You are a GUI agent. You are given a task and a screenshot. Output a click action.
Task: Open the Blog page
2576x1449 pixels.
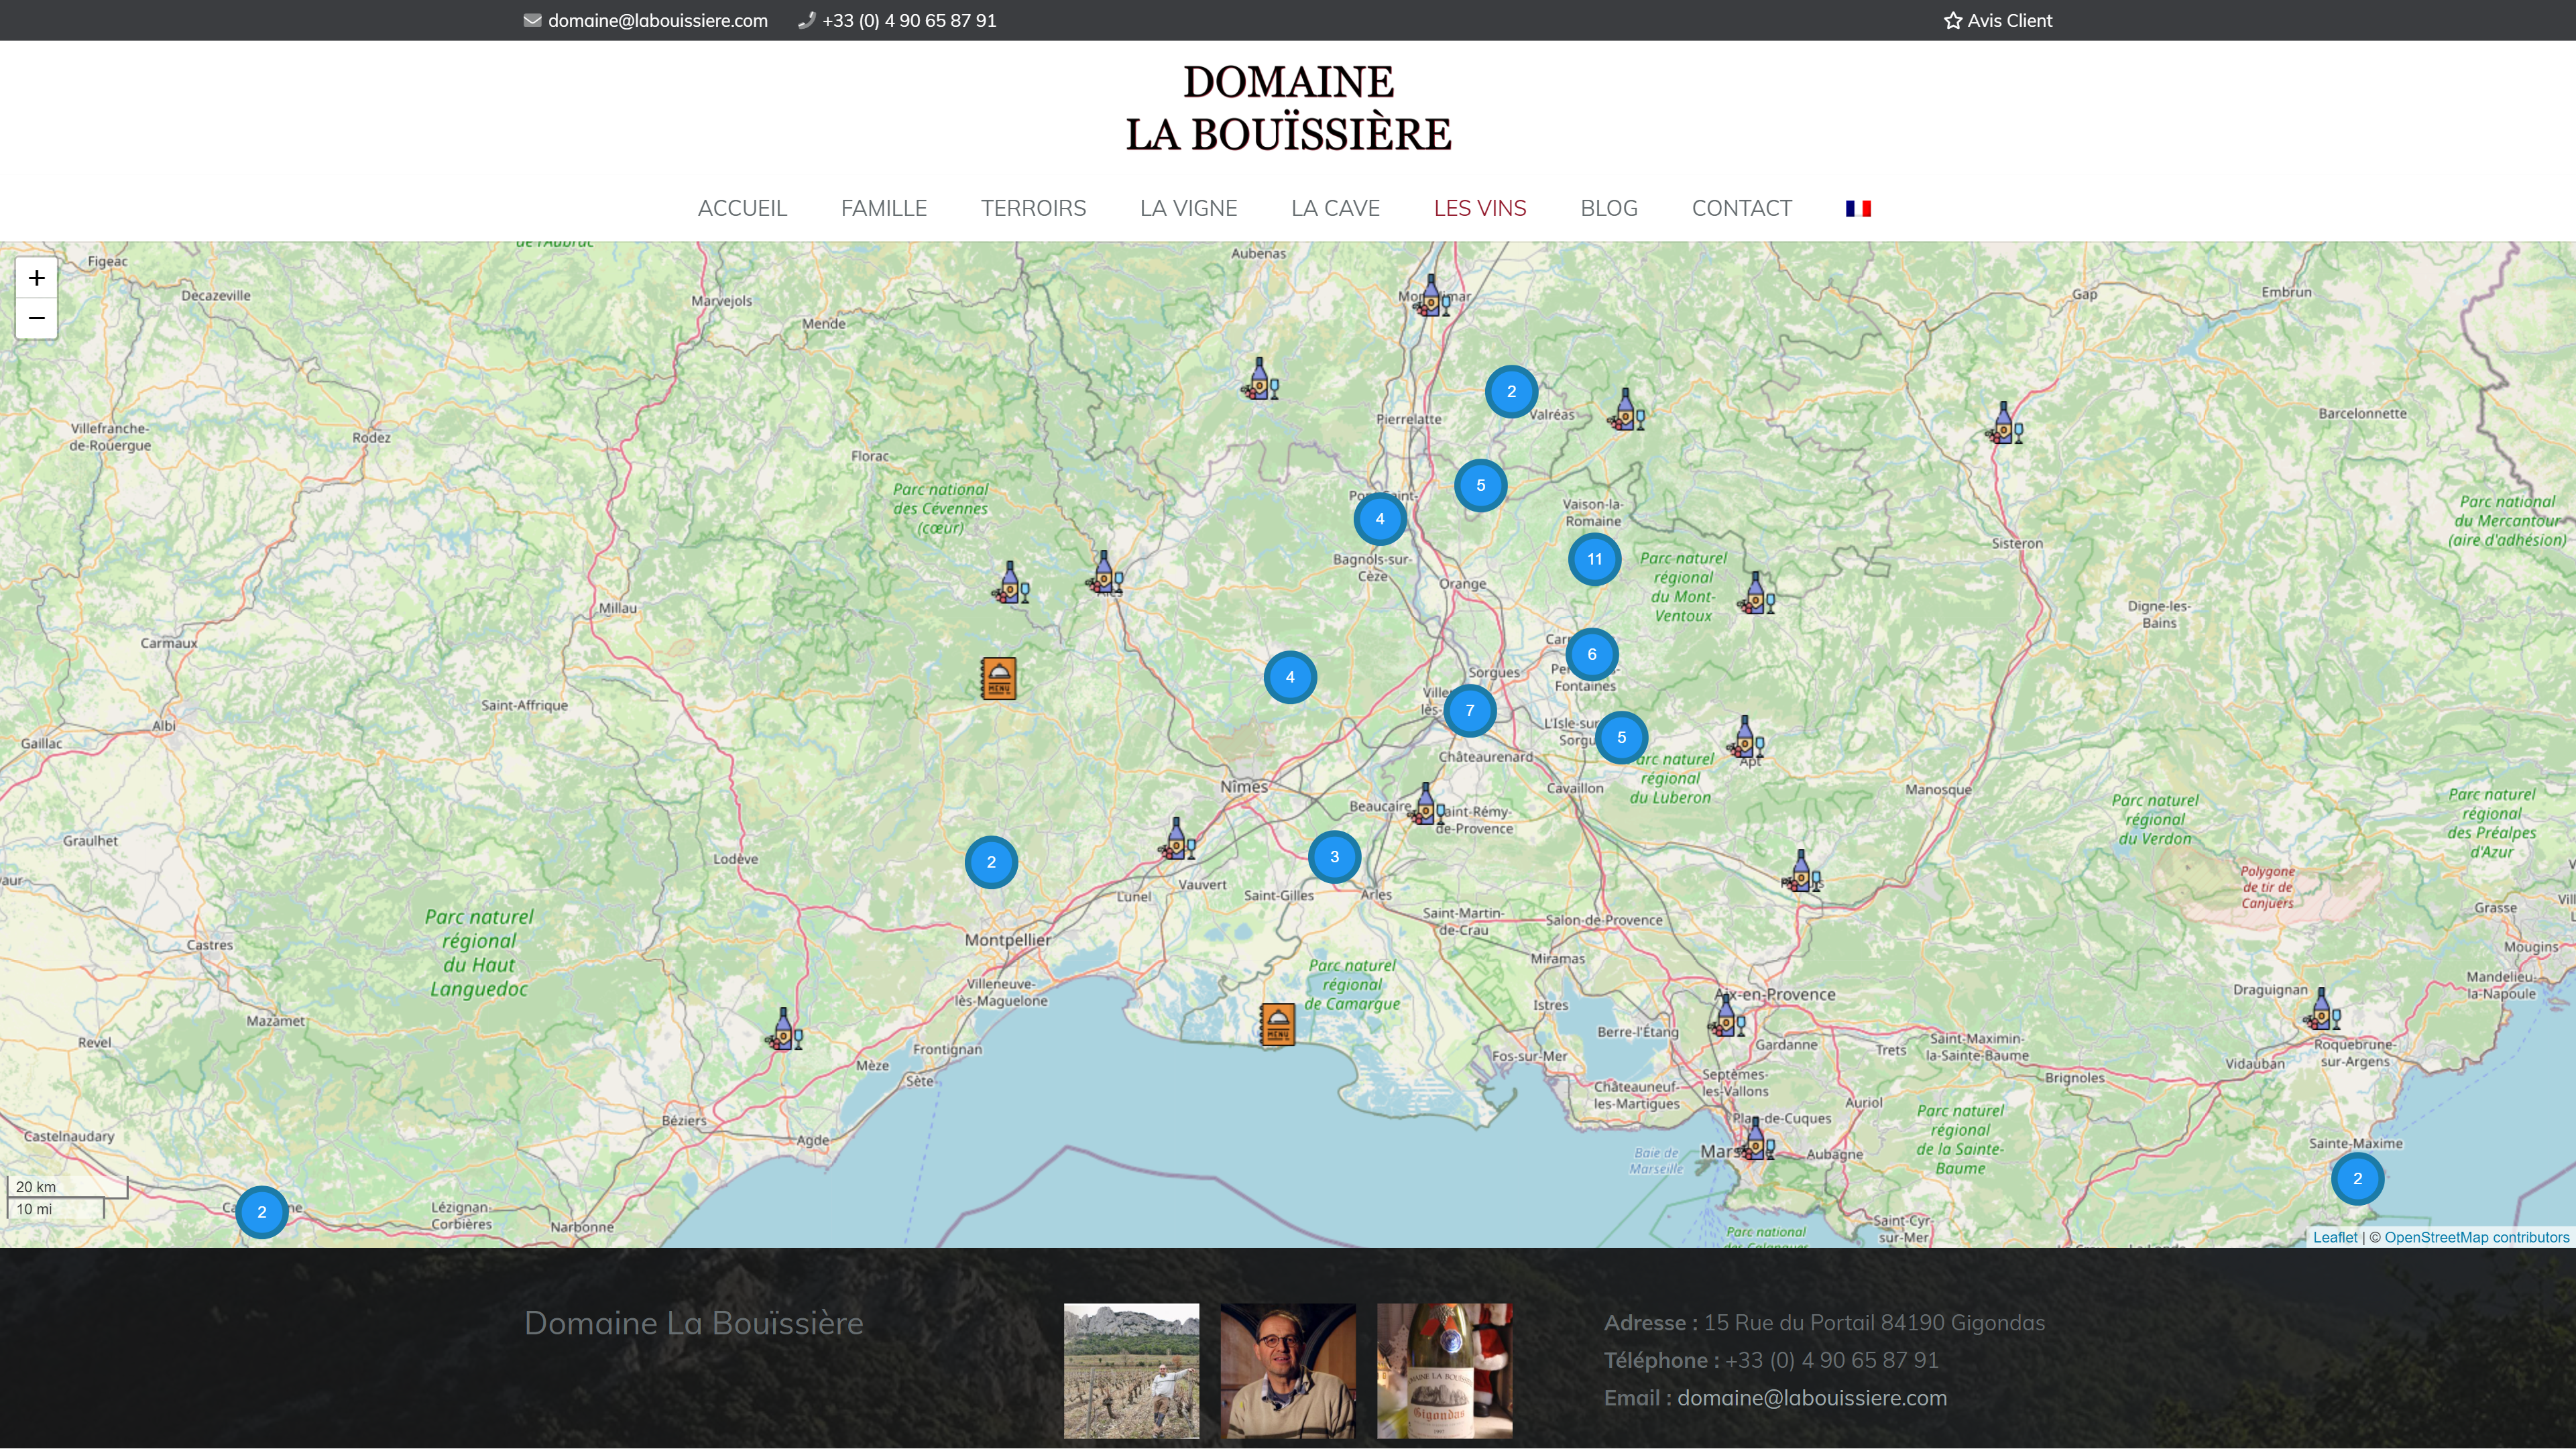1609,208
